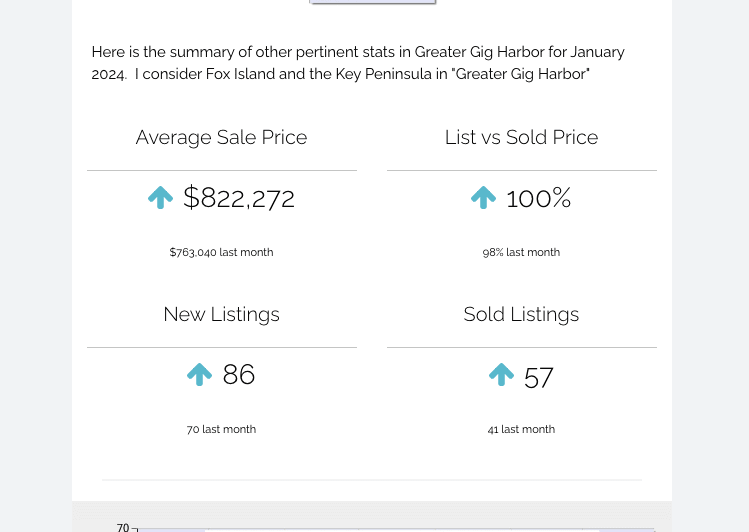Screen dimensions: 749x532
Task: Click the up arrow beside 100%
Action: (x=483, y=197)
